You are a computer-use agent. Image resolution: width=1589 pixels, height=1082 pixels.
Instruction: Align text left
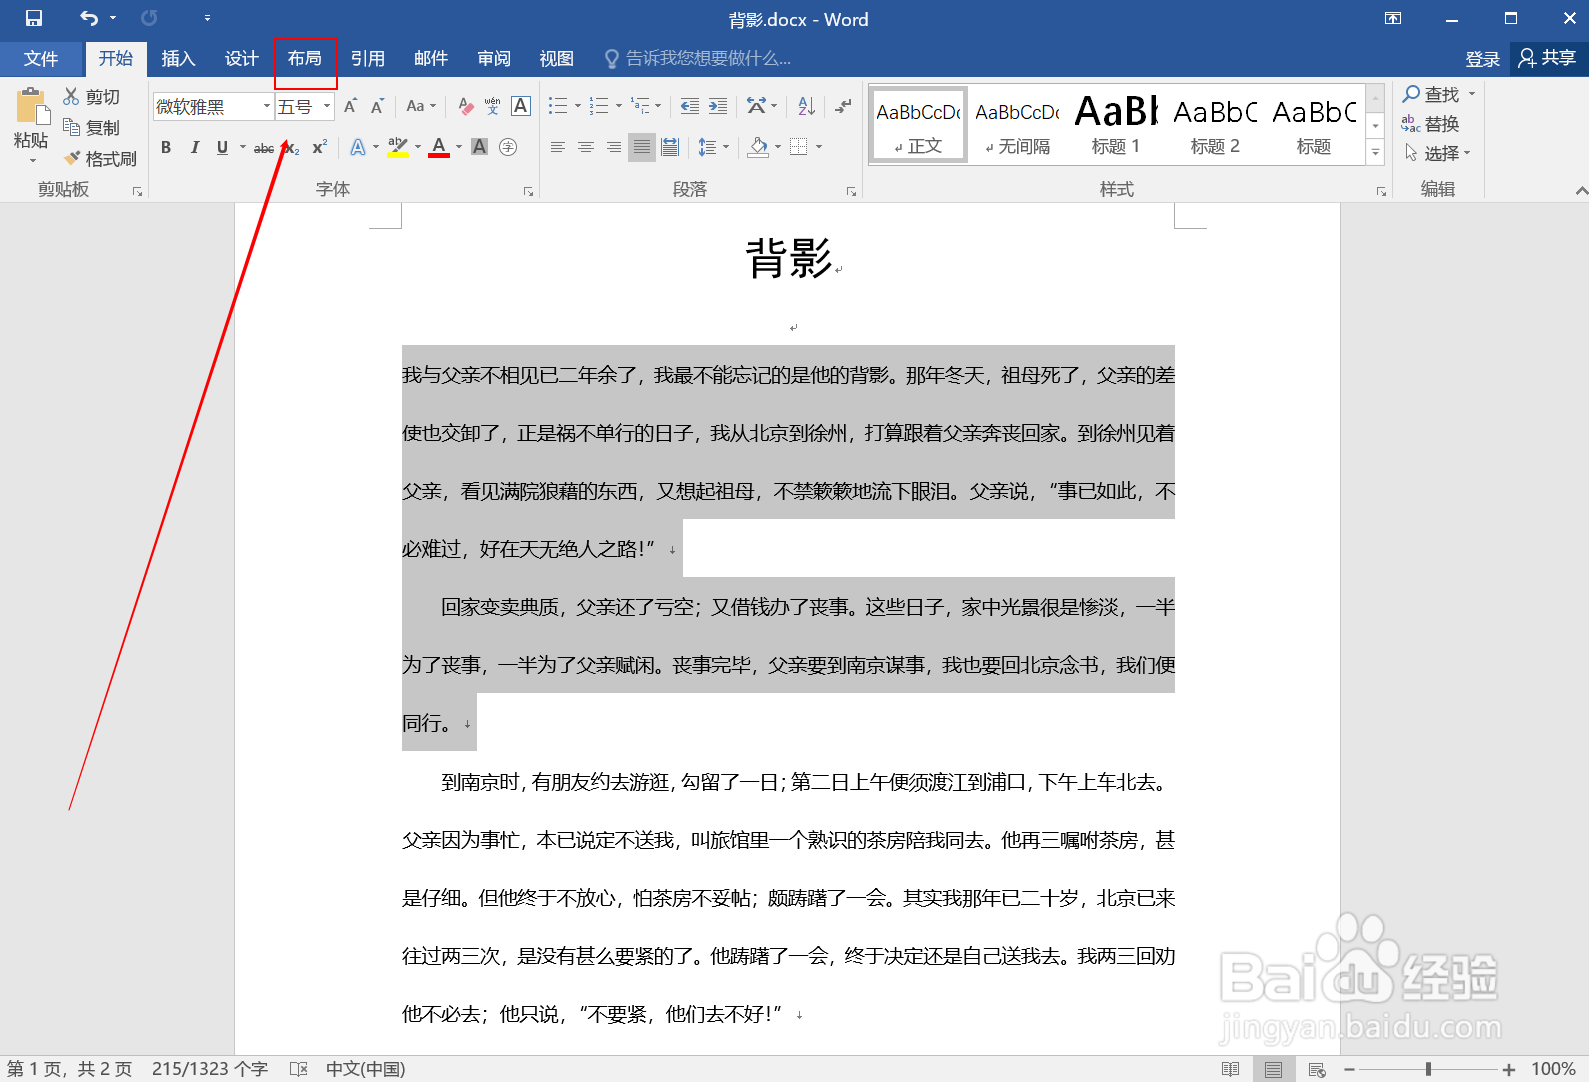[558, 147]
